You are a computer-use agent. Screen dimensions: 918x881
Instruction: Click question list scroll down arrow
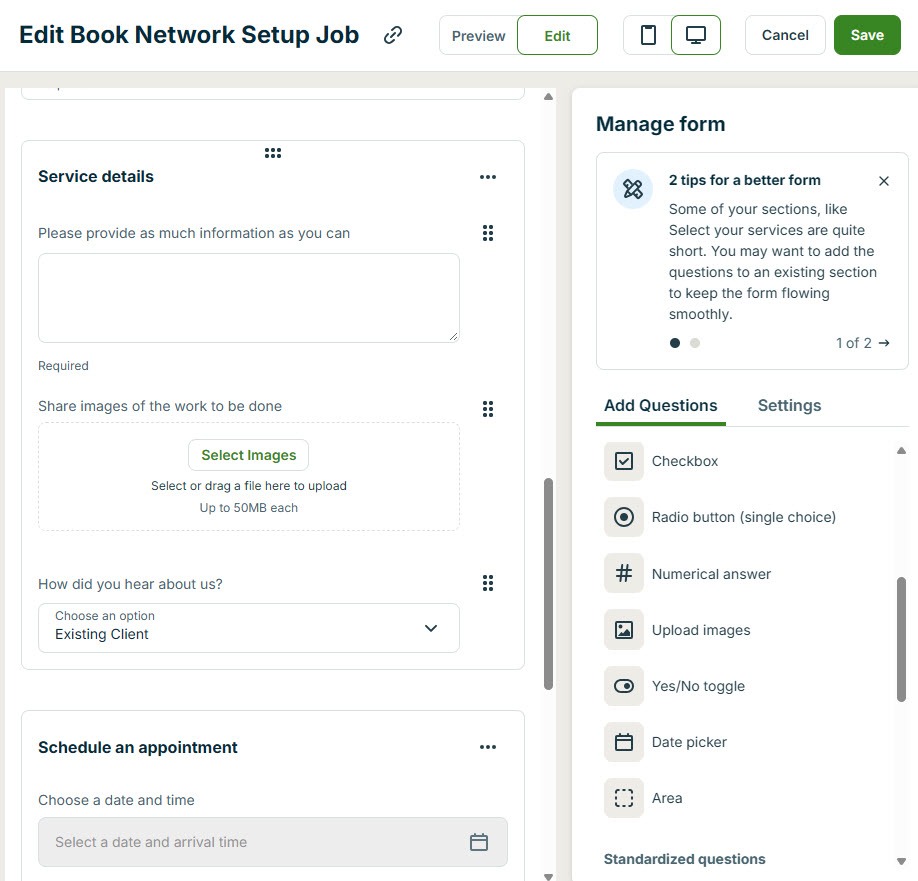pyautogui.click(x=902, y=861)
